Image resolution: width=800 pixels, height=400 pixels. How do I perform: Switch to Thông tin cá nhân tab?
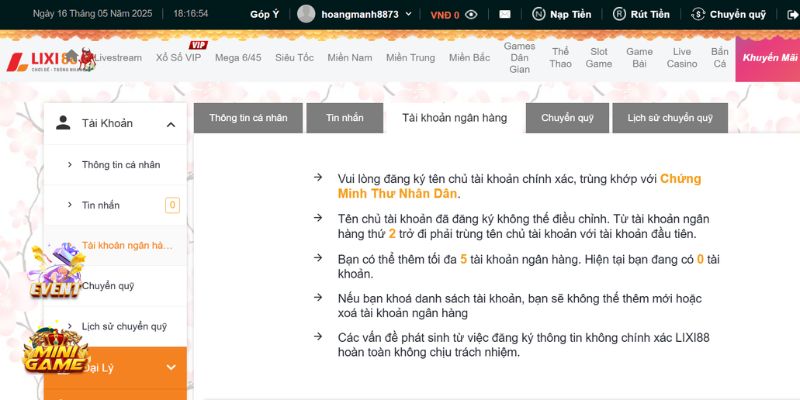(x=248, y=118)
